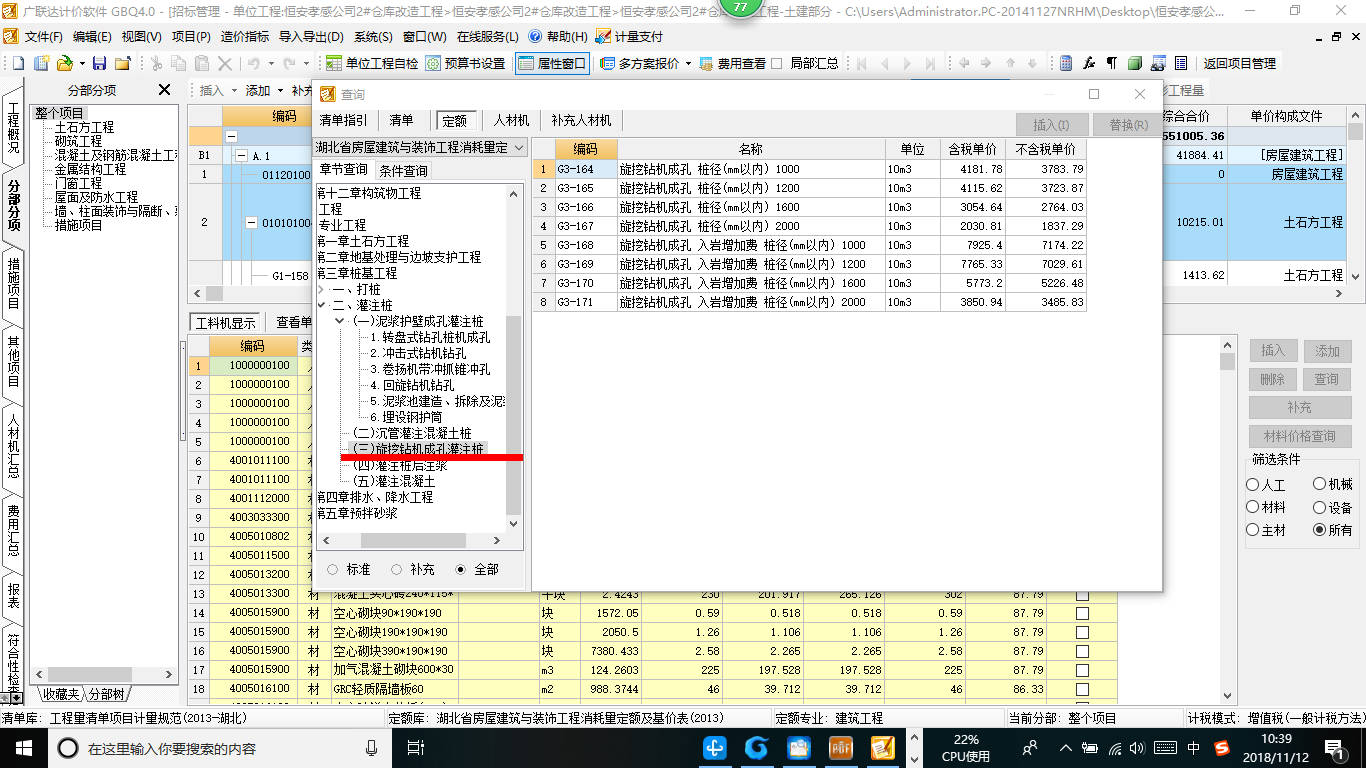Collapse the 二、灌注桩 tree node
The width and height of the screenshot is (1366, 768).
323,305
